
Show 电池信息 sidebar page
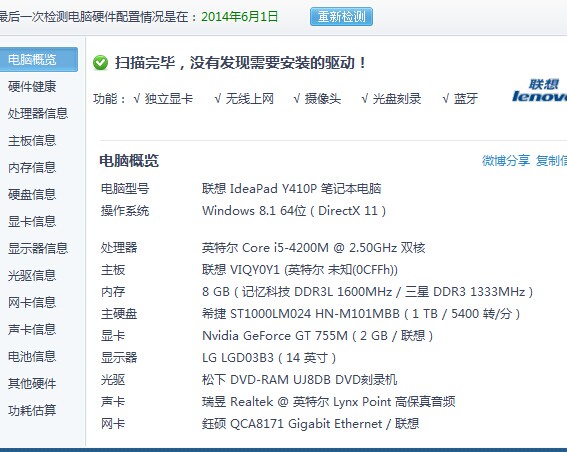(32, 357)
